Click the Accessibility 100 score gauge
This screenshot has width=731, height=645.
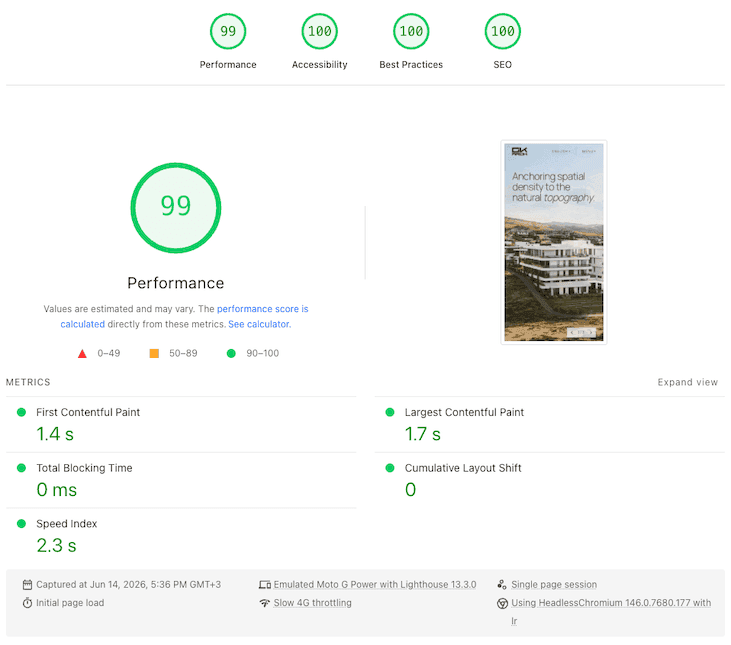click(x=319, y=31)
